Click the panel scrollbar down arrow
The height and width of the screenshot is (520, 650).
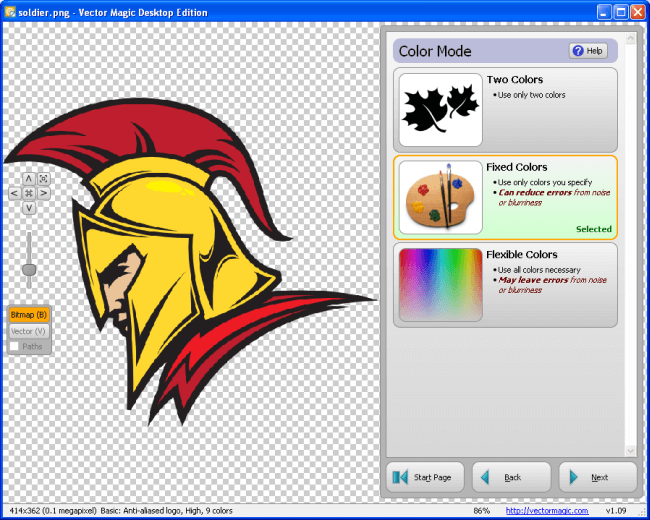click(x=631, y=450)
